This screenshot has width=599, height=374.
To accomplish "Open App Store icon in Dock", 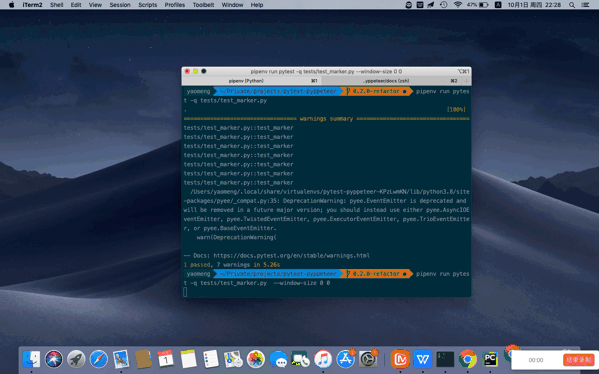I will pyautogui.click(x=346, y=359).
